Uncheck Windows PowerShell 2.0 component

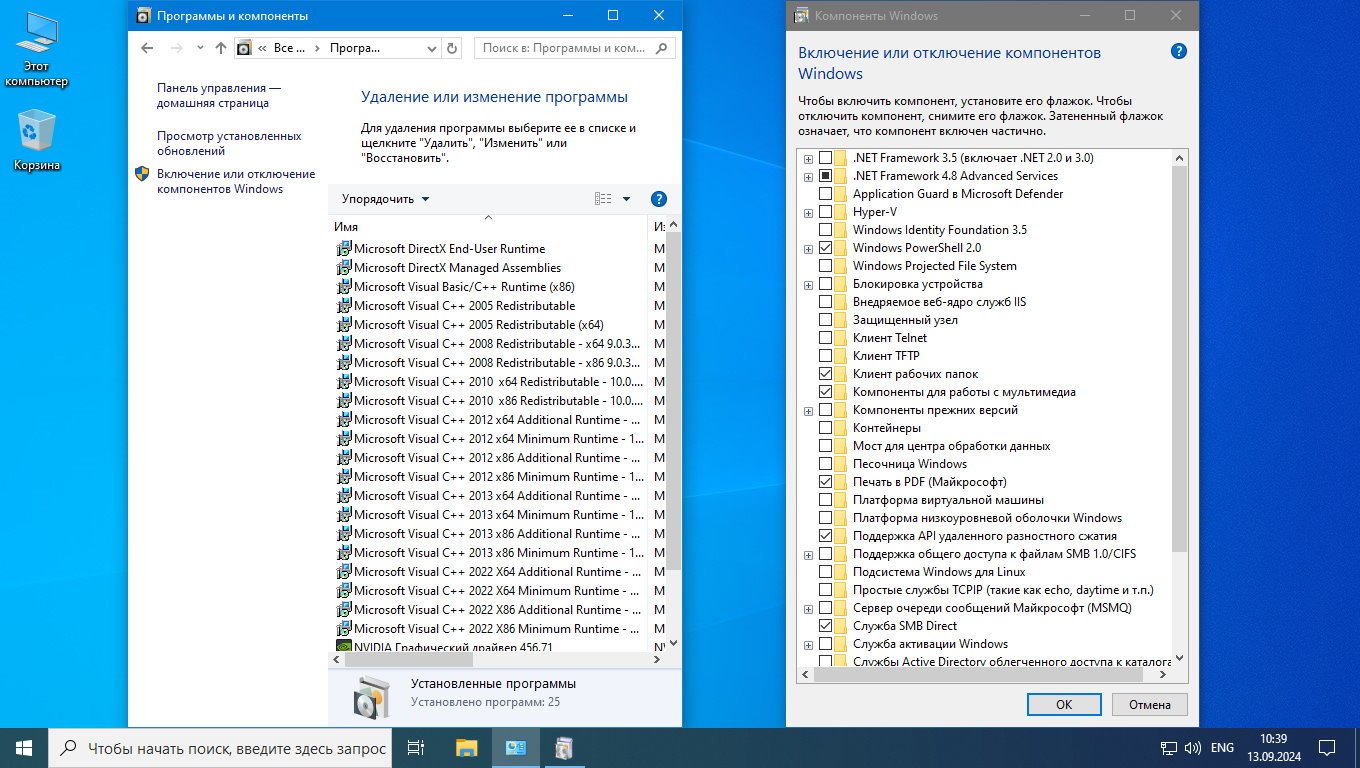825,248
